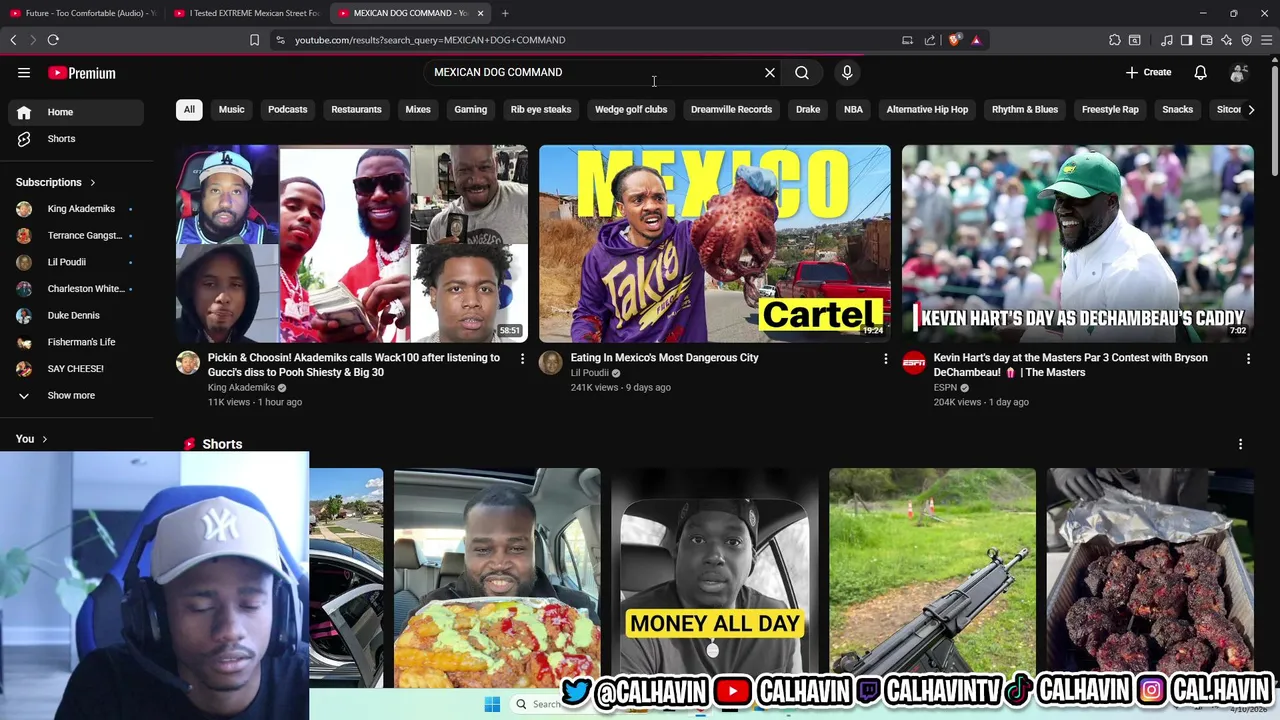Open the Leo AI sparkle icon
The height and width of the screenshot is (720, 1280).
click(1227, 40)
